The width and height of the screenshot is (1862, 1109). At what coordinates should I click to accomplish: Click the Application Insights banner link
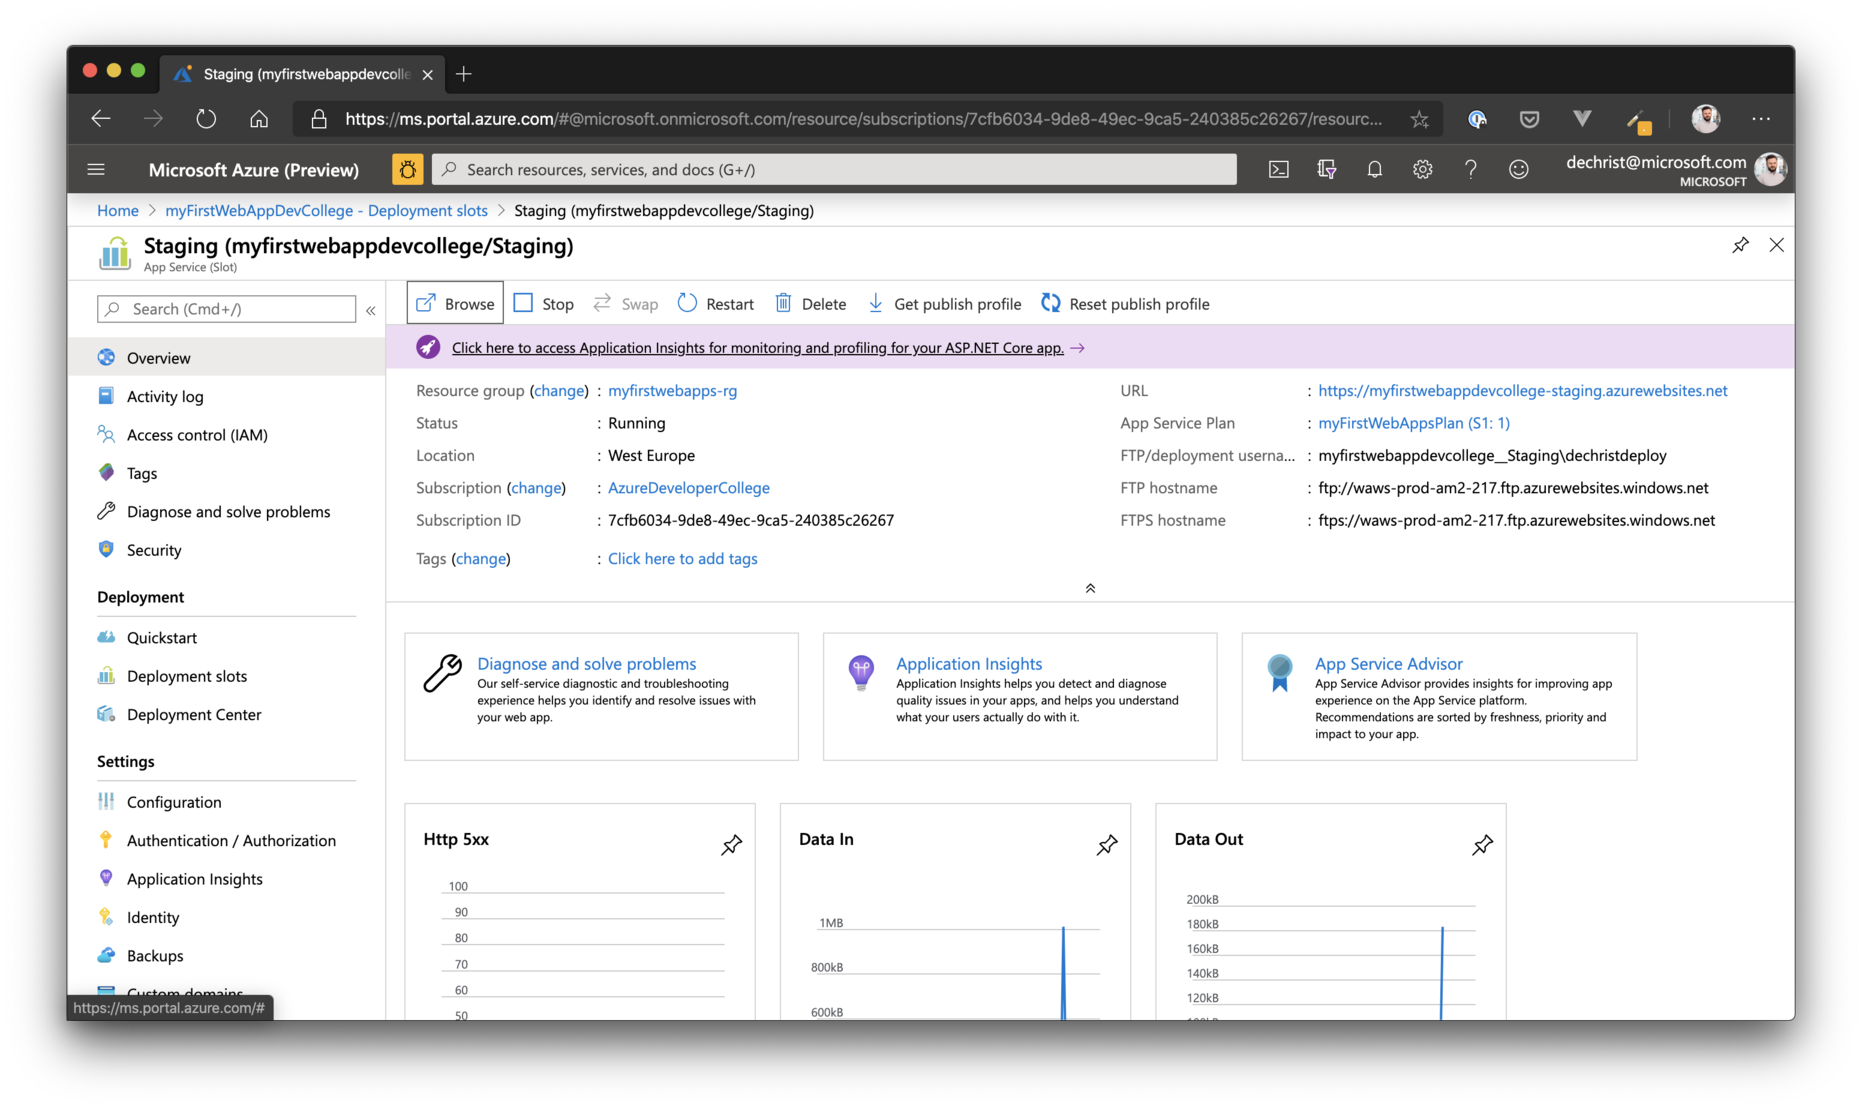757,348
